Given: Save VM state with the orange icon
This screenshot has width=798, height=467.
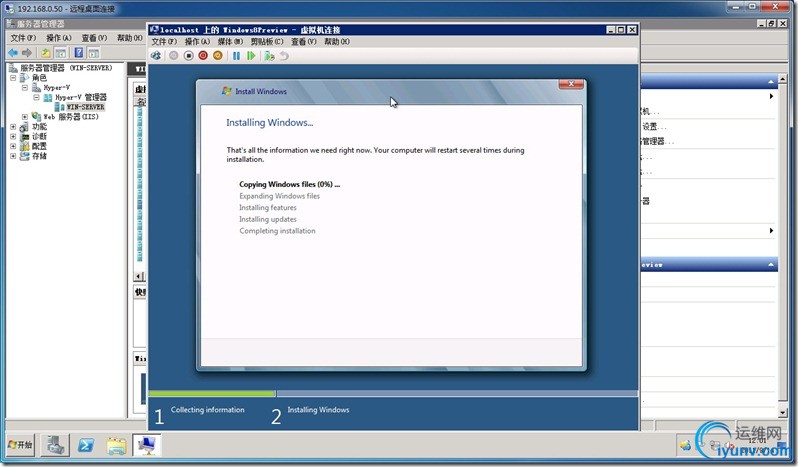Looking at the screenshot, I should tap(218, 55).
